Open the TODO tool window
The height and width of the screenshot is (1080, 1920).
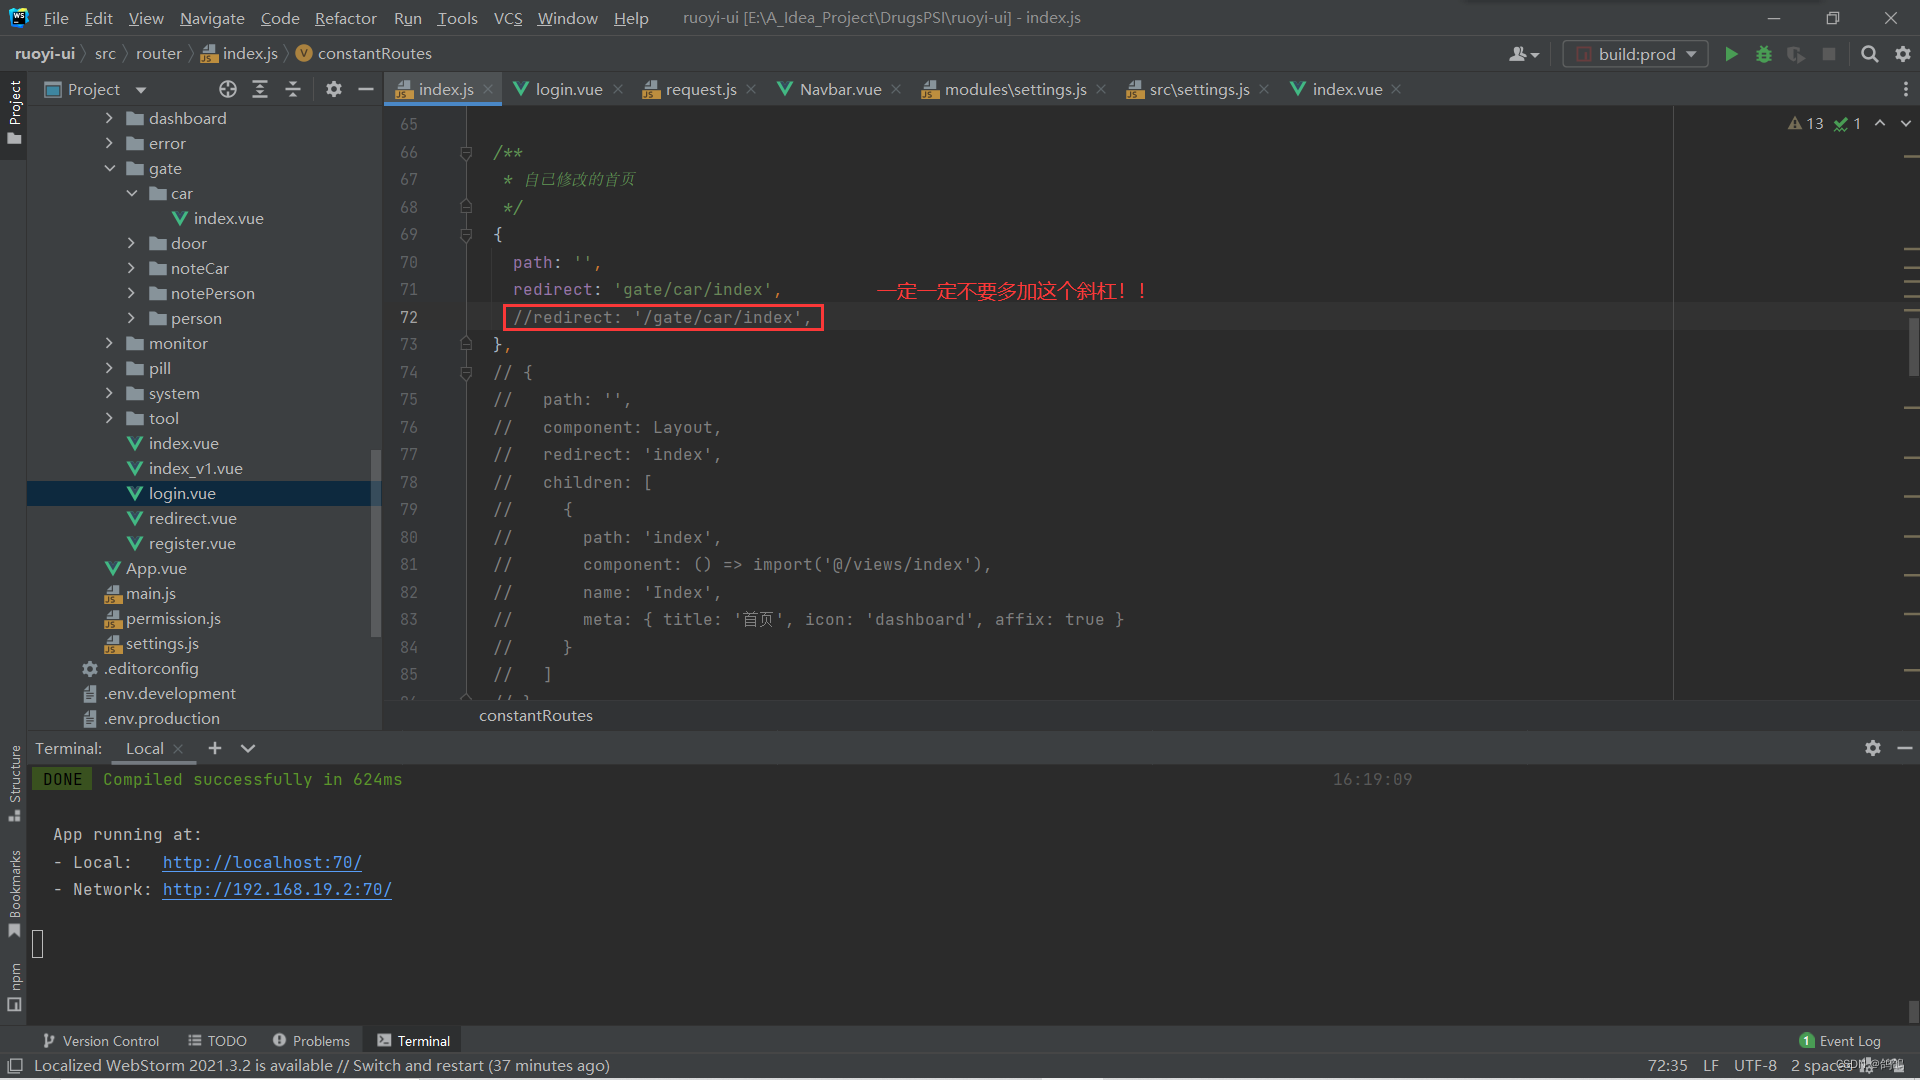217,1040
